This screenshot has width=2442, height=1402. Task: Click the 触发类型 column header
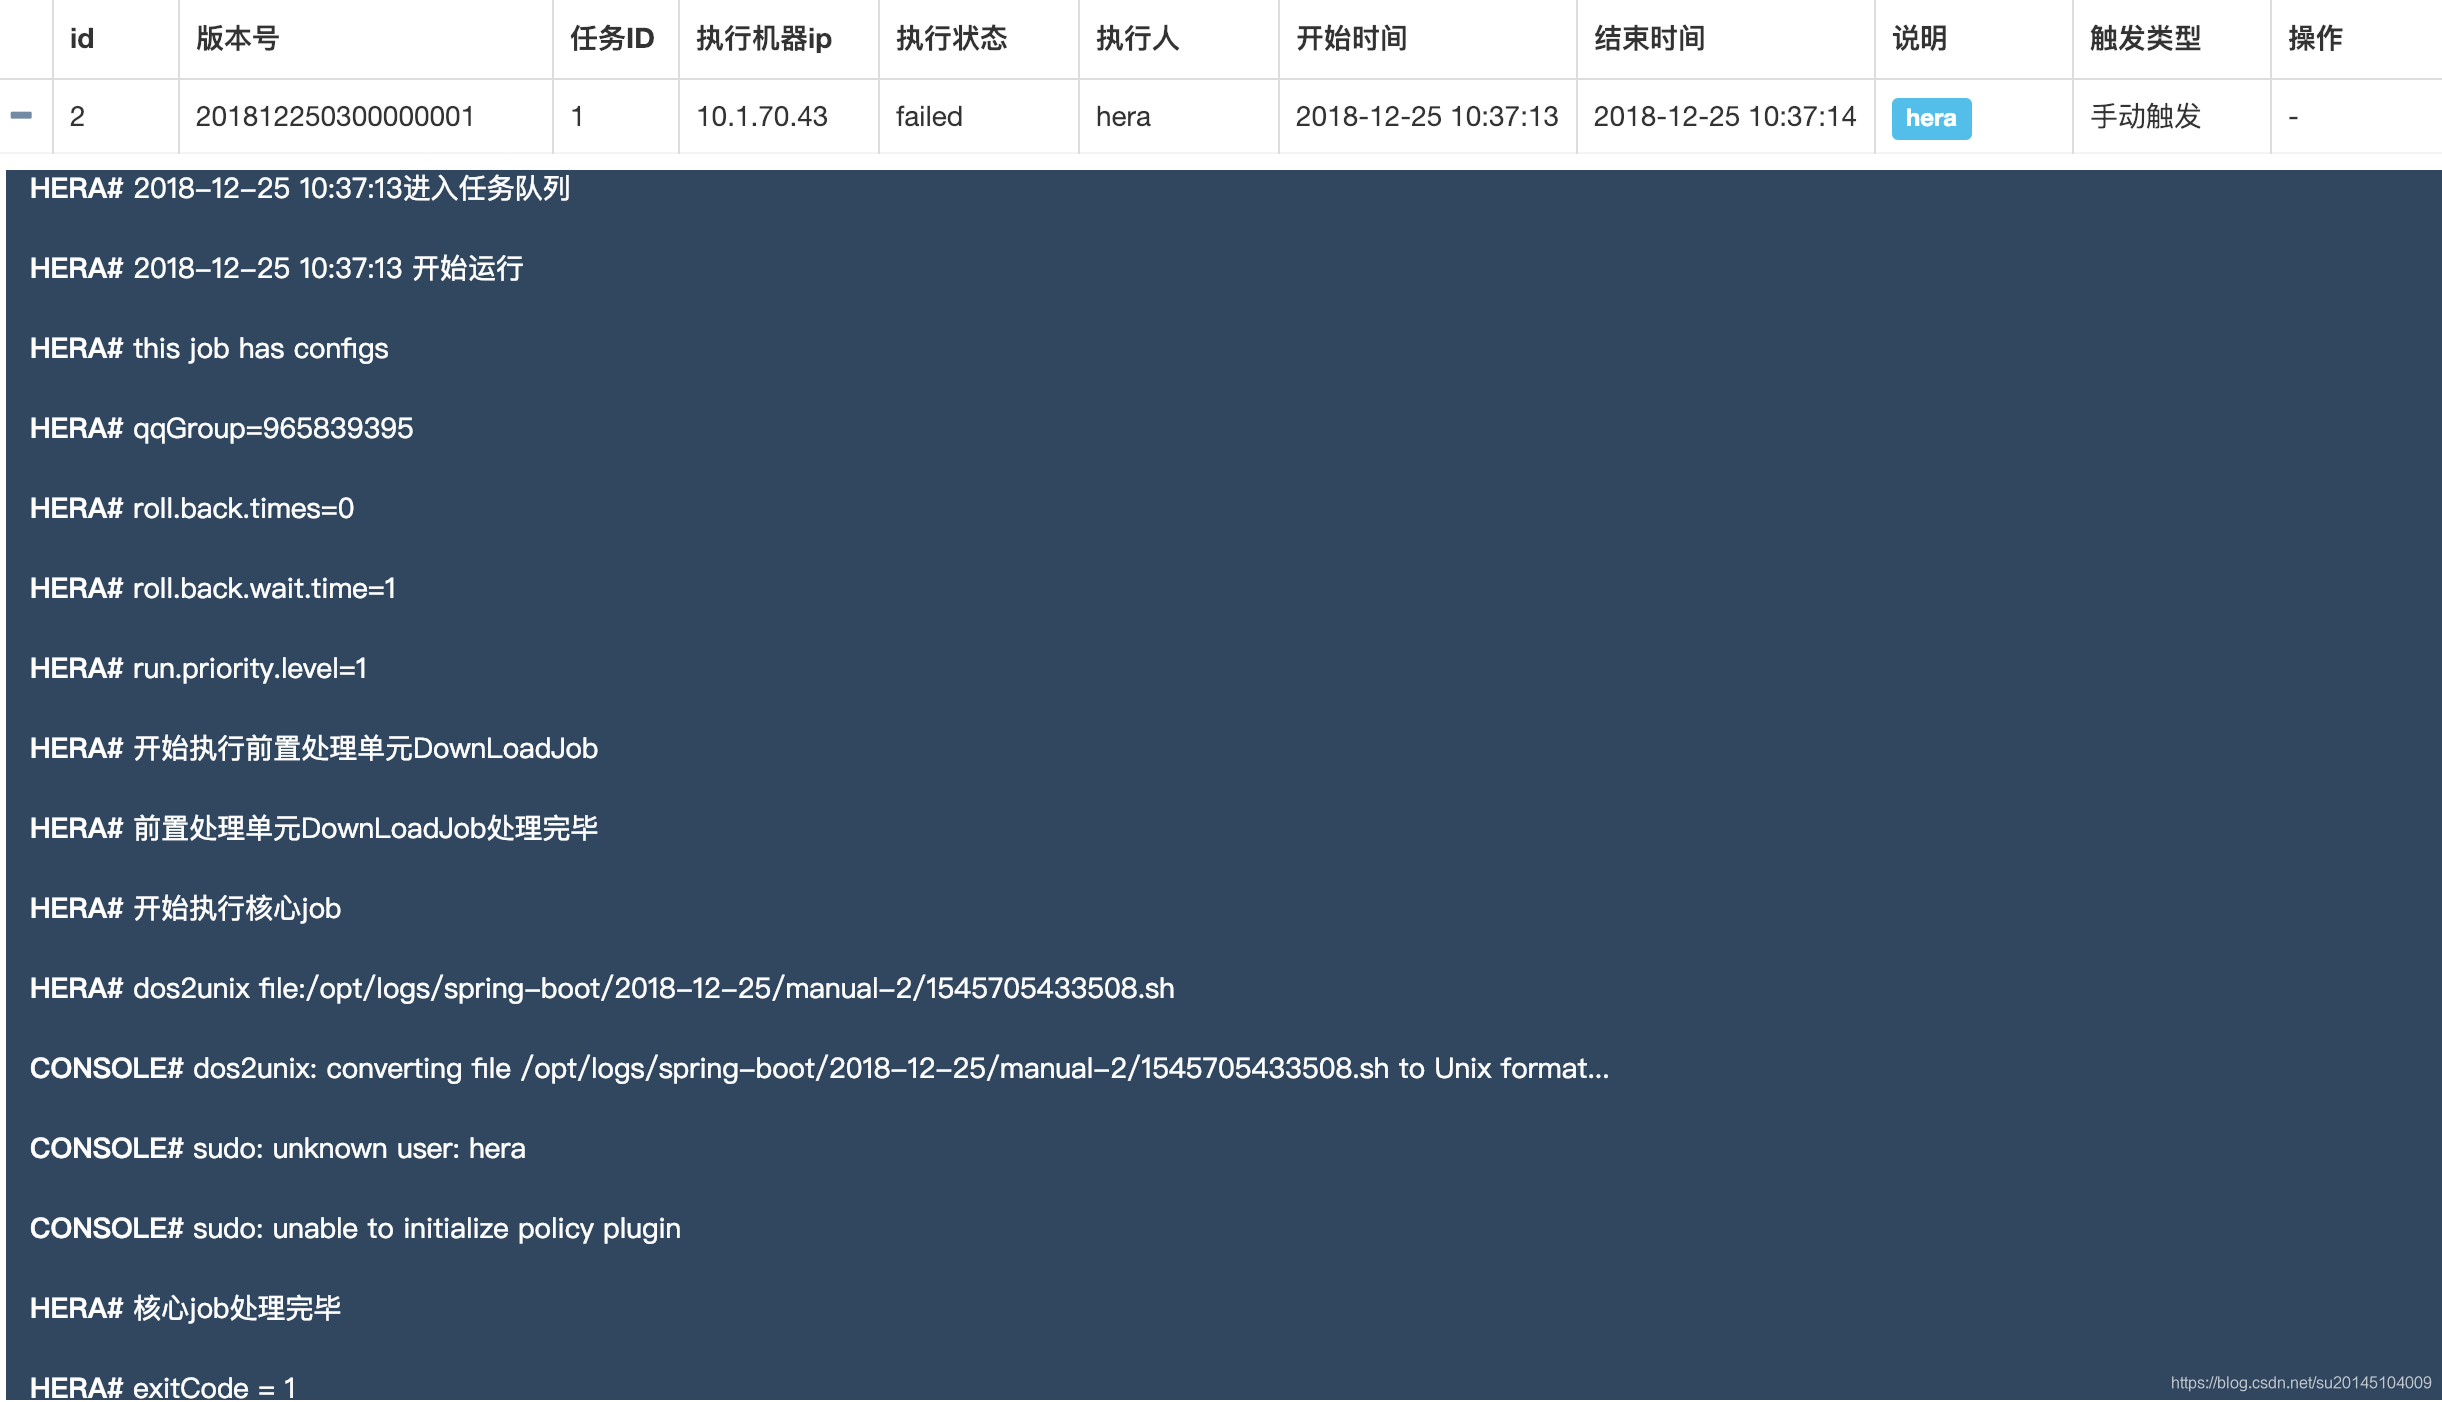(2145, 38)
